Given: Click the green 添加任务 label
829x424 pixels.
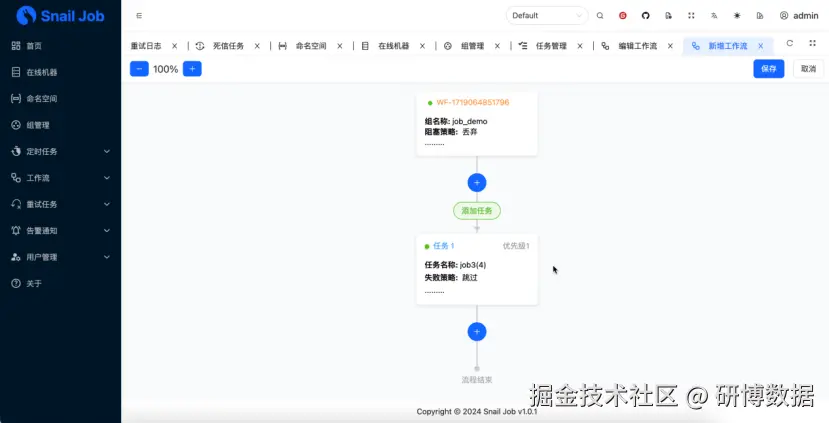Looking at the screenshot, I should click(x=477, y=210).
